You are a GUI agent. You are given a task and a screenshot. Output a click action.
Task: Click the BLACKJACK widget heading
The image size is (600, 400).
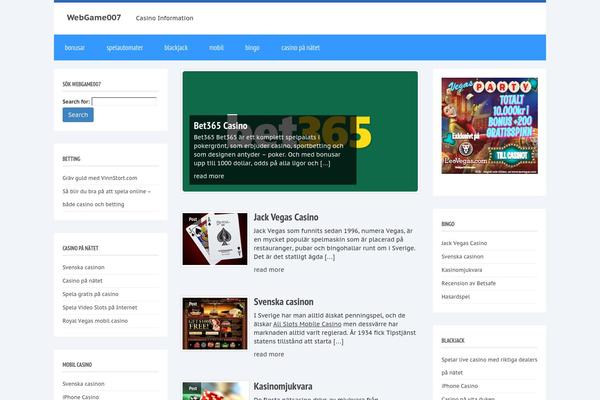453,340
